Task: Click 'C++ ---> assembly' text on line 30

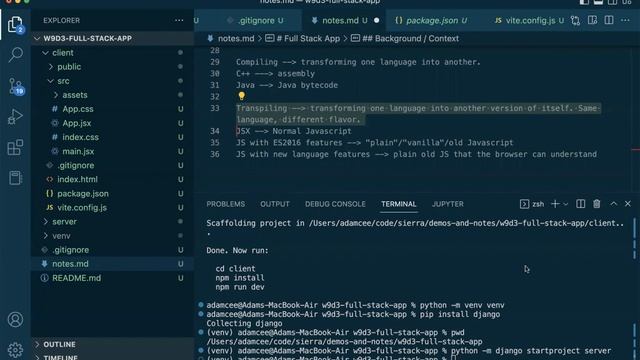Action: pos(276,73)
